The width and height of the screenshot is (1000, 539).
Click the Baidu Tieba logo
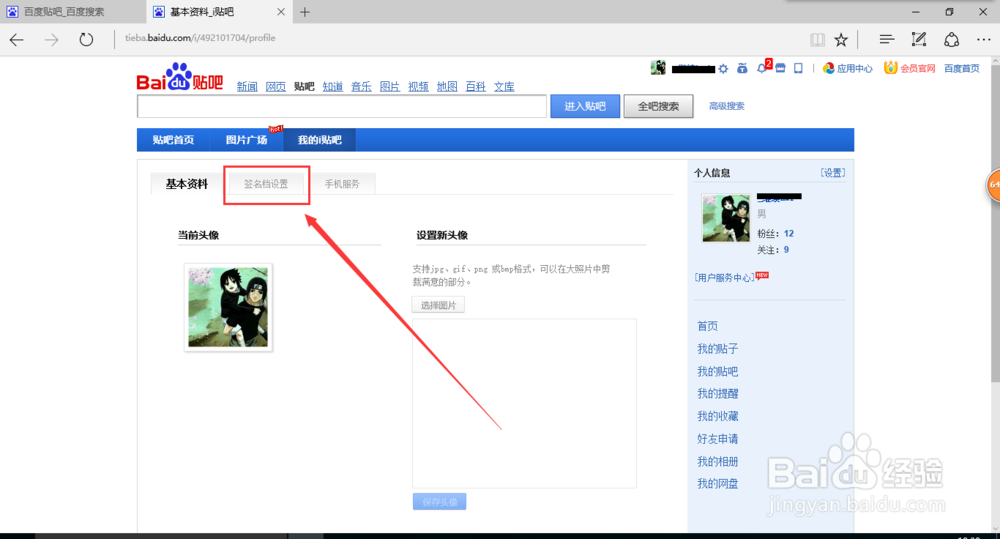pyautogui.click(x=180, y=78)
